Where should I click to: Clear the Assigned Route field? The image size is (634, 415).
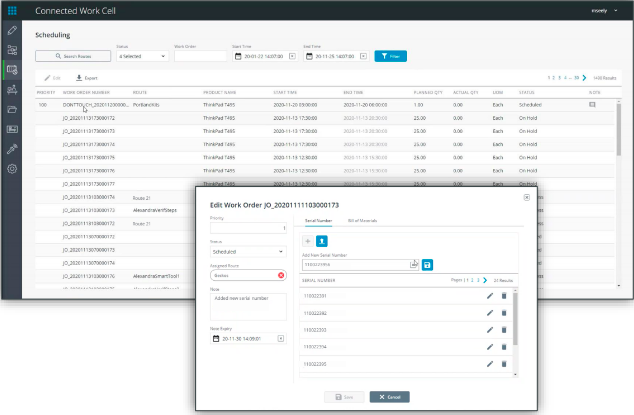pos(282,274)
